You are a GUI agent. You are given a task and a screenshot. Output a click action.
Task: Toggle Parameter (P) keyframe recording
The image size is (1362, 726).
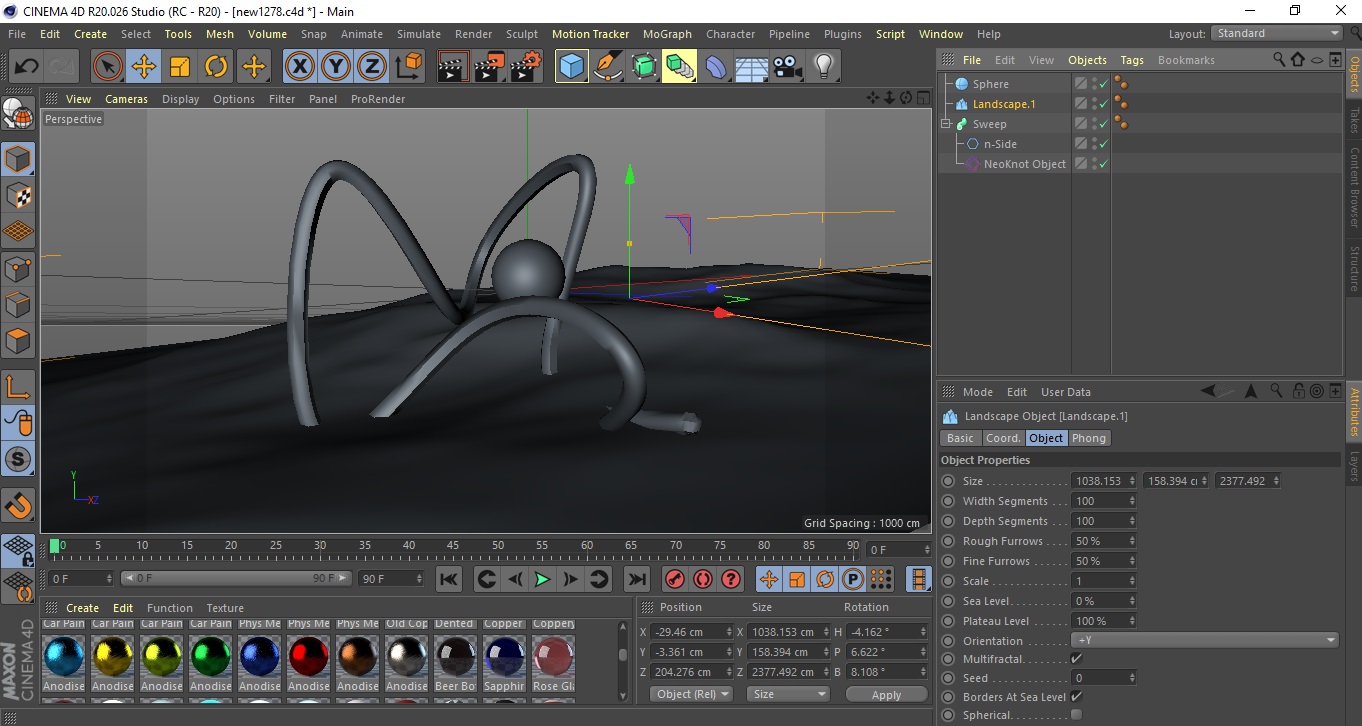pos(853,579)
